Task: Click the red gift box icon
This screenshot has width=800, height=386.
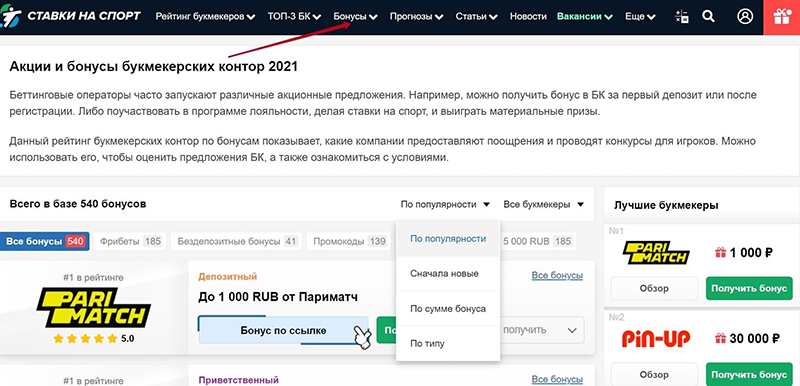Action: tap(782, 17)
